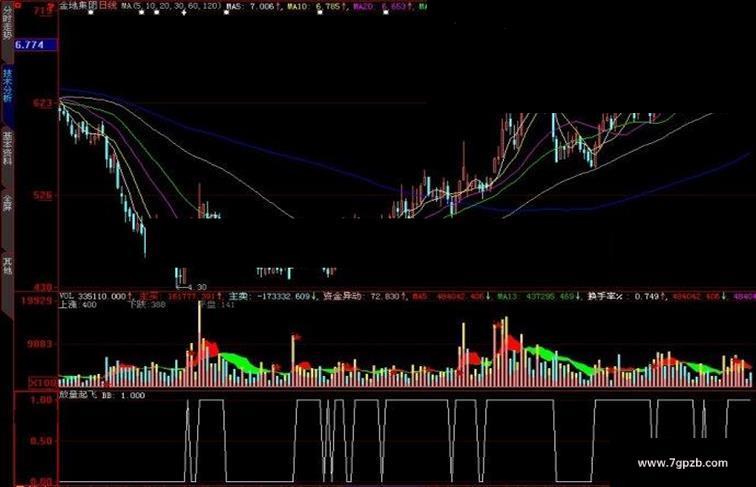This screenshot has width=756, height=487.
Task: Click the 放量起飞 indicator name
Action: tap(78, 395)
